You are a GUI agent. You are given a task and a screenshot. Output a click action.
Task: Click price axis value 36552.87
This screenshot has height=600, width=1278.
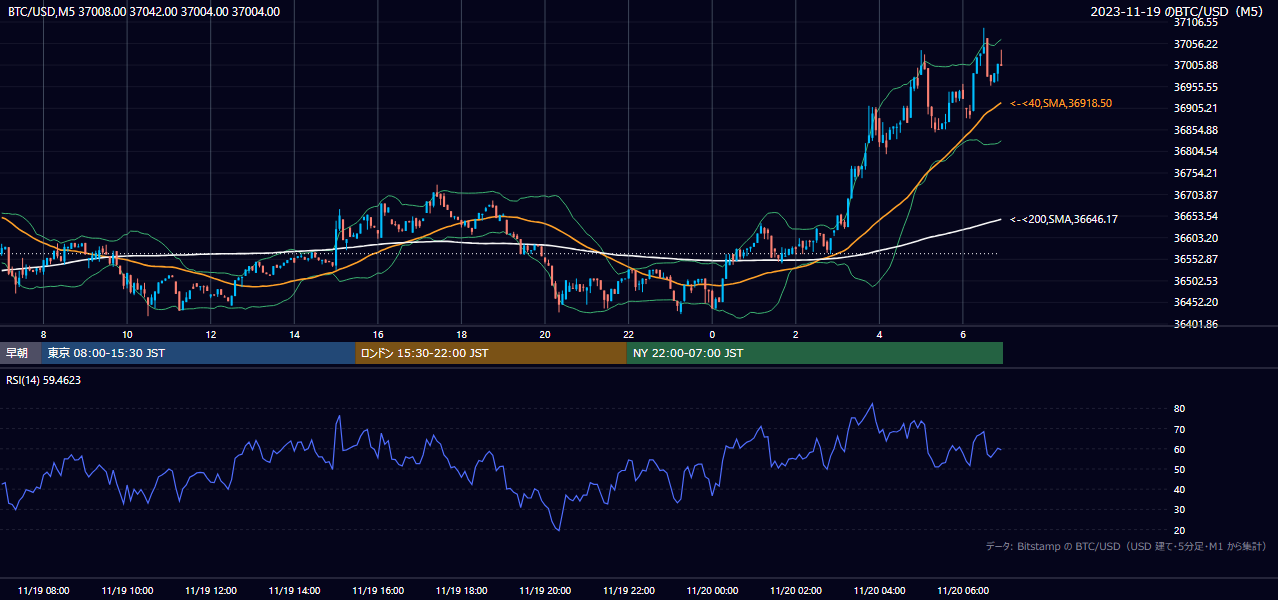pos(1196,259)
